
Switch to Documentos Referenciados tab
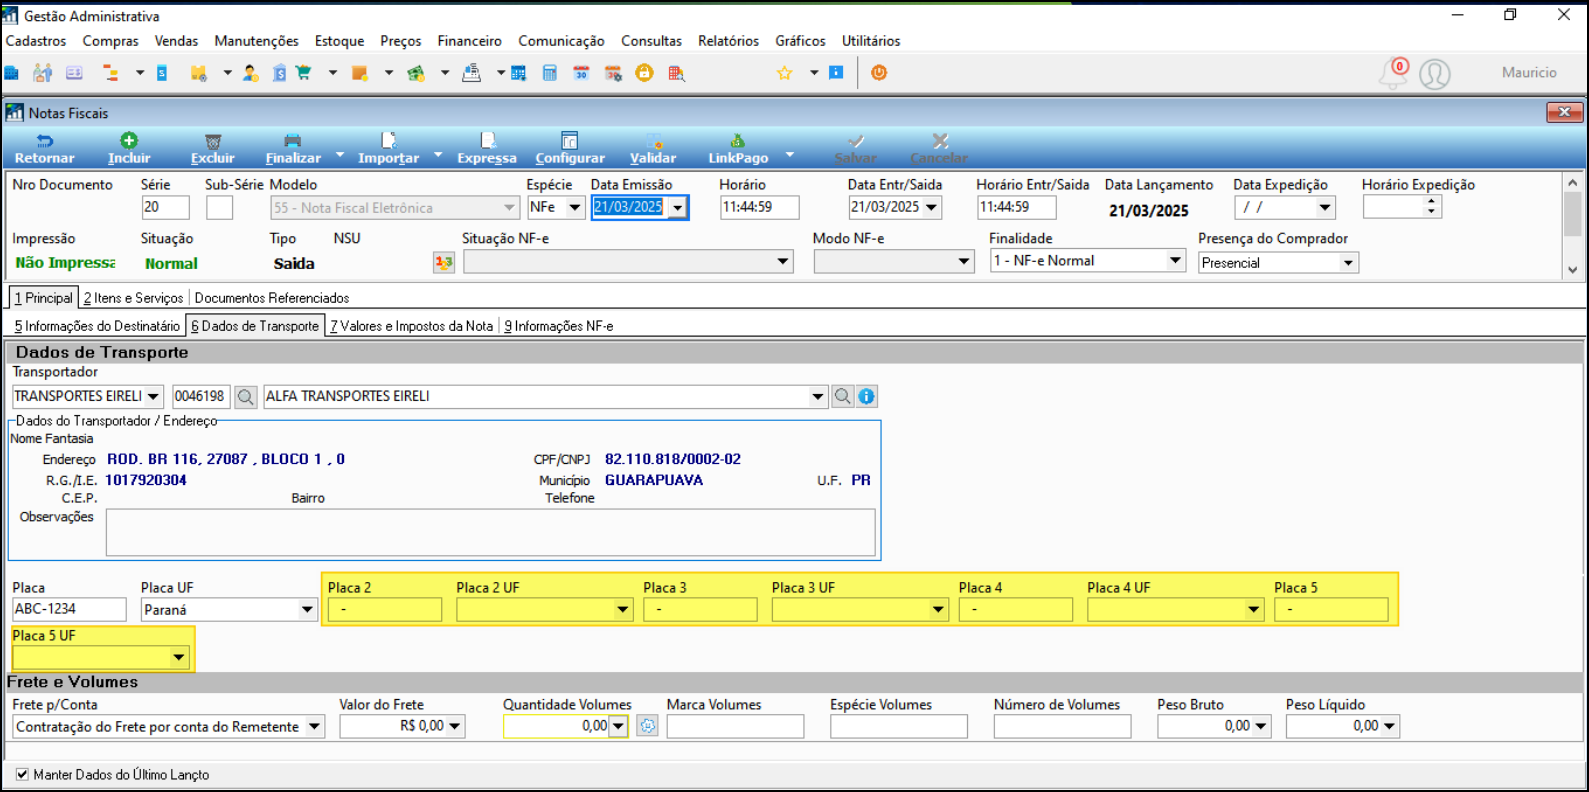point(272,298)
